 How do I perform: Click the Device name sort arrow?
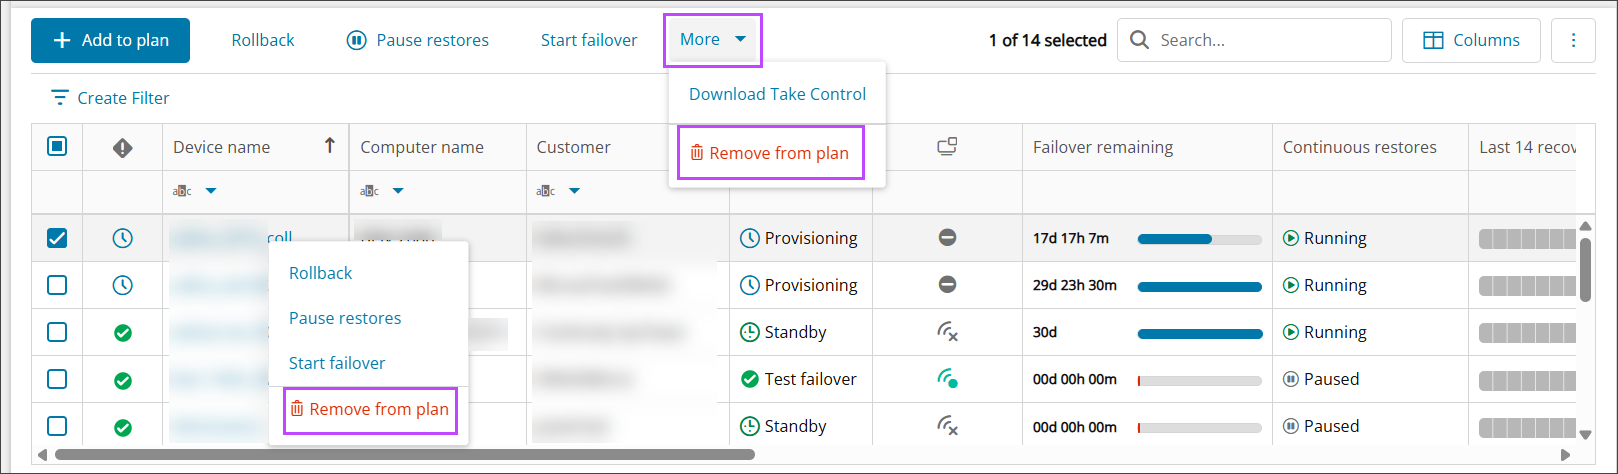329,146
